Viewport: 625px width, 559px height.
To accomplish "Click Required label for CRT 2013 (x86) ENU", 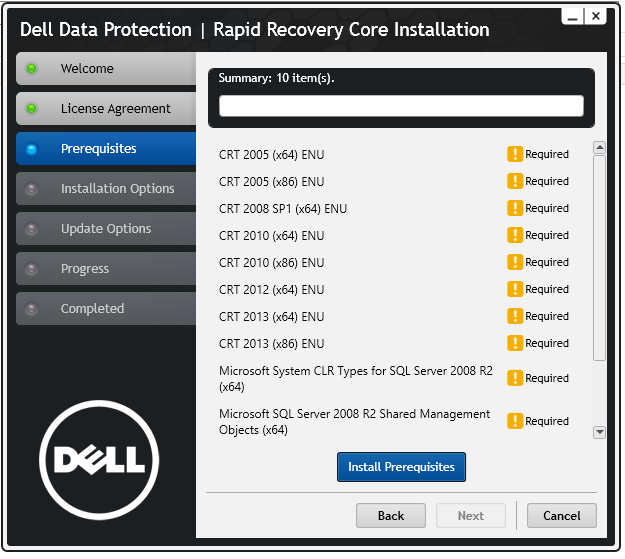I will 546,343.
